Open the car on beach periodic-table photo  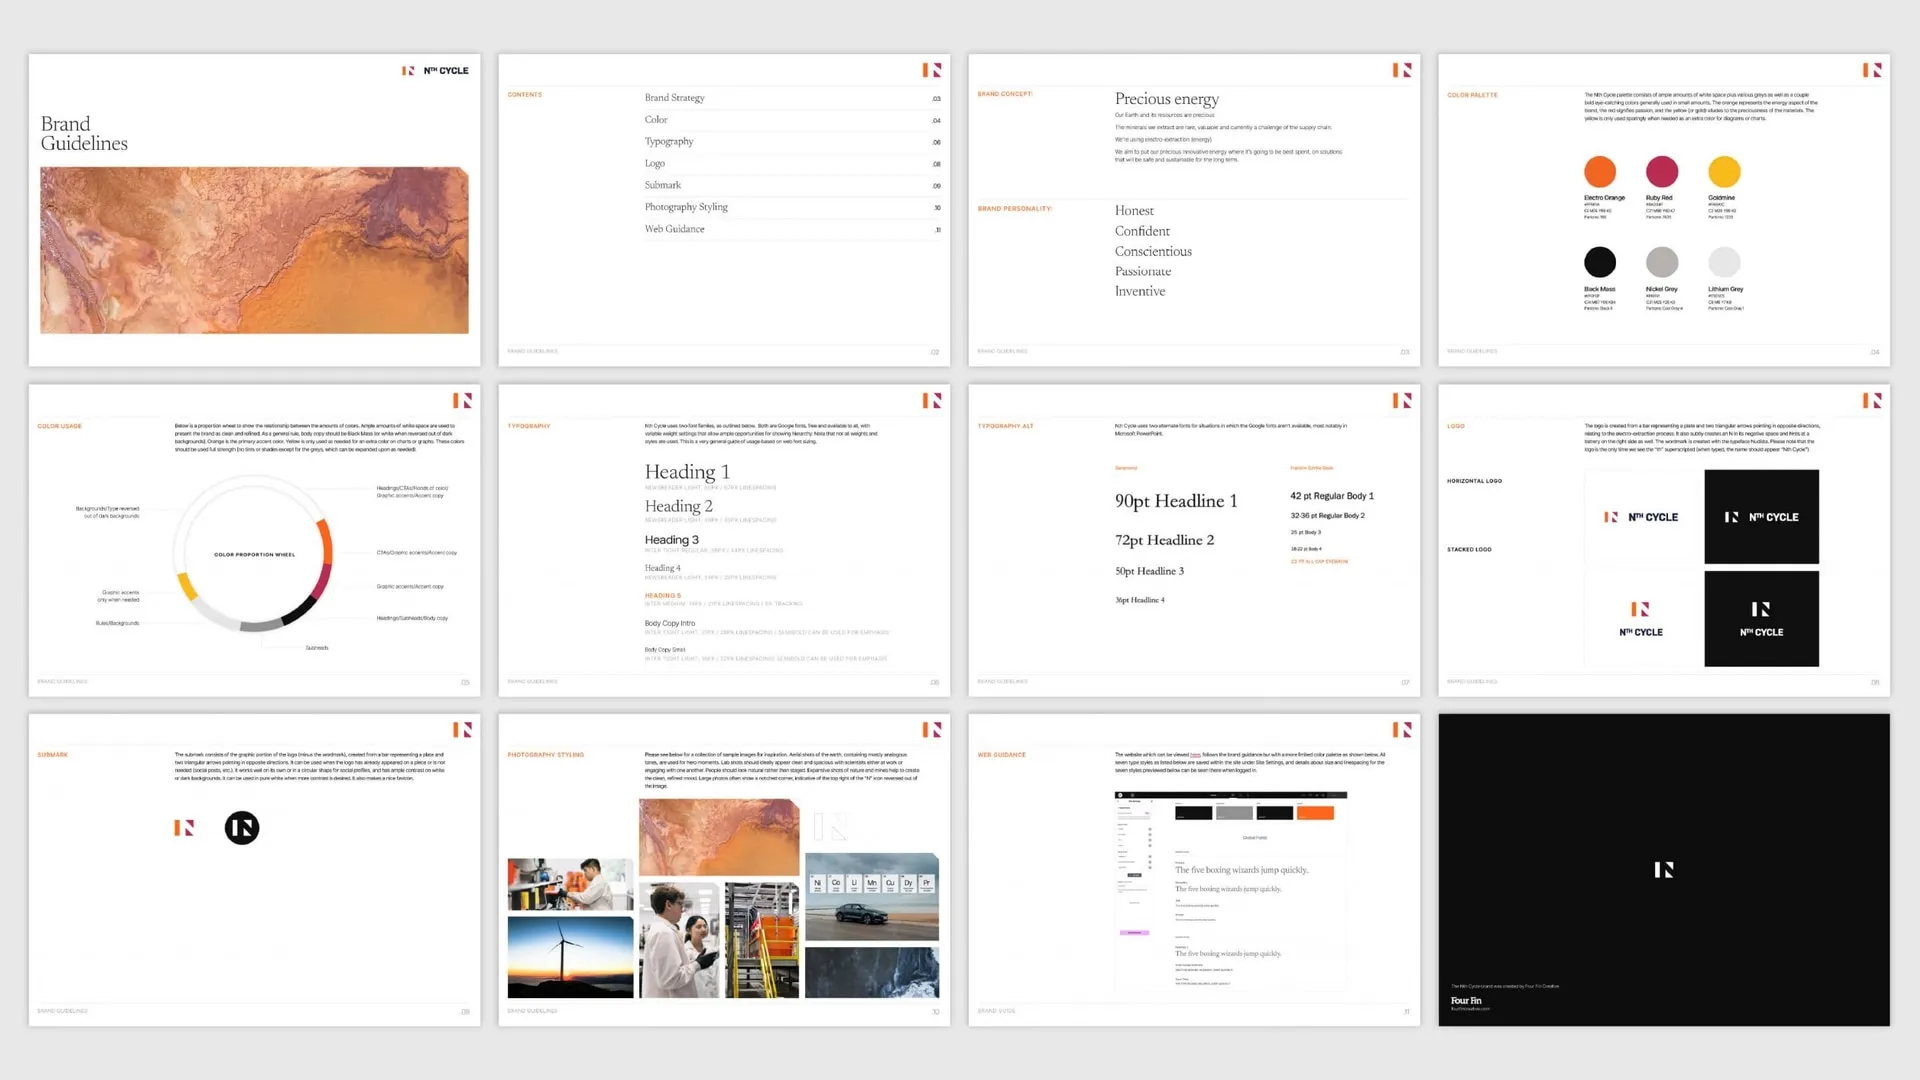(x=872, y=897)
